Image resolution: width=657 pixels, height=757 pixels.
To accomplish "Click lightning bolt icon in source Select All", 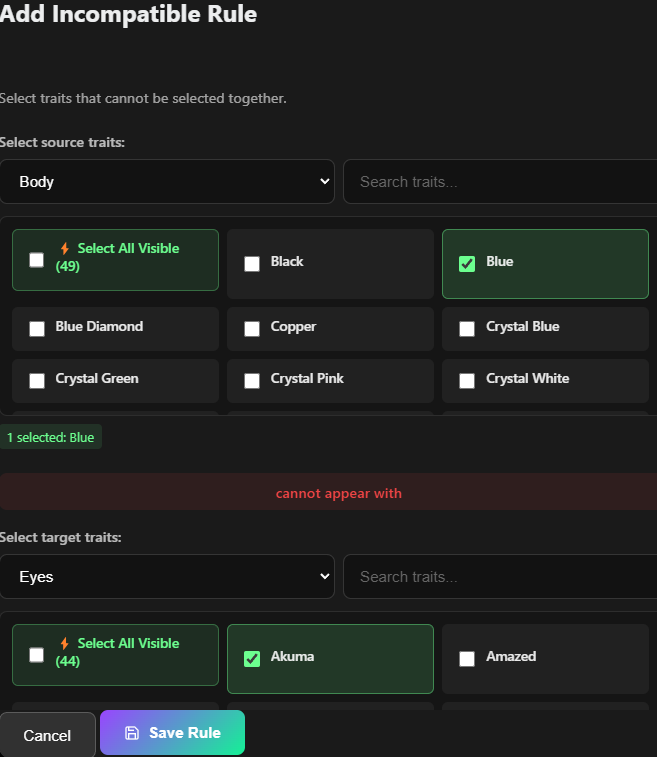I will [65, 249].
